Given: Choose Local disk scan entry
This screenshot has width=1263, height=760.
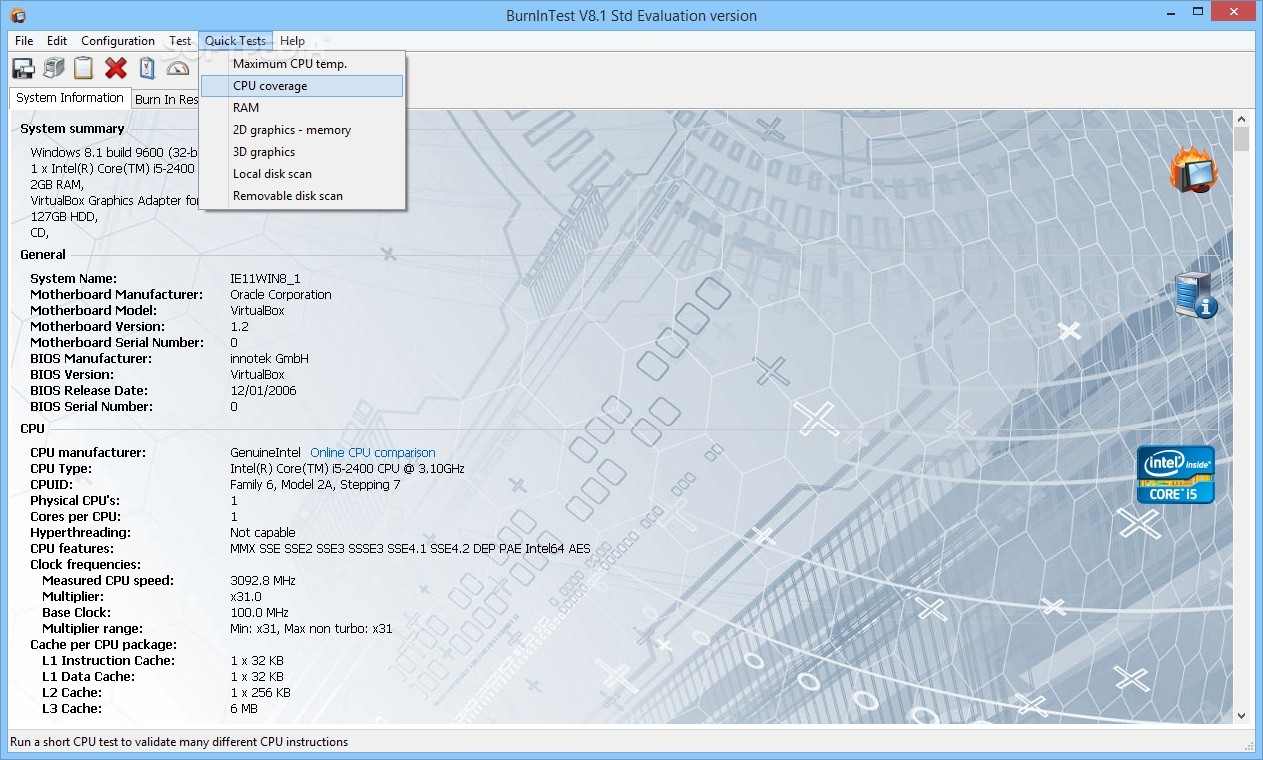Looking at the screenshot, I should click(303, 174).
